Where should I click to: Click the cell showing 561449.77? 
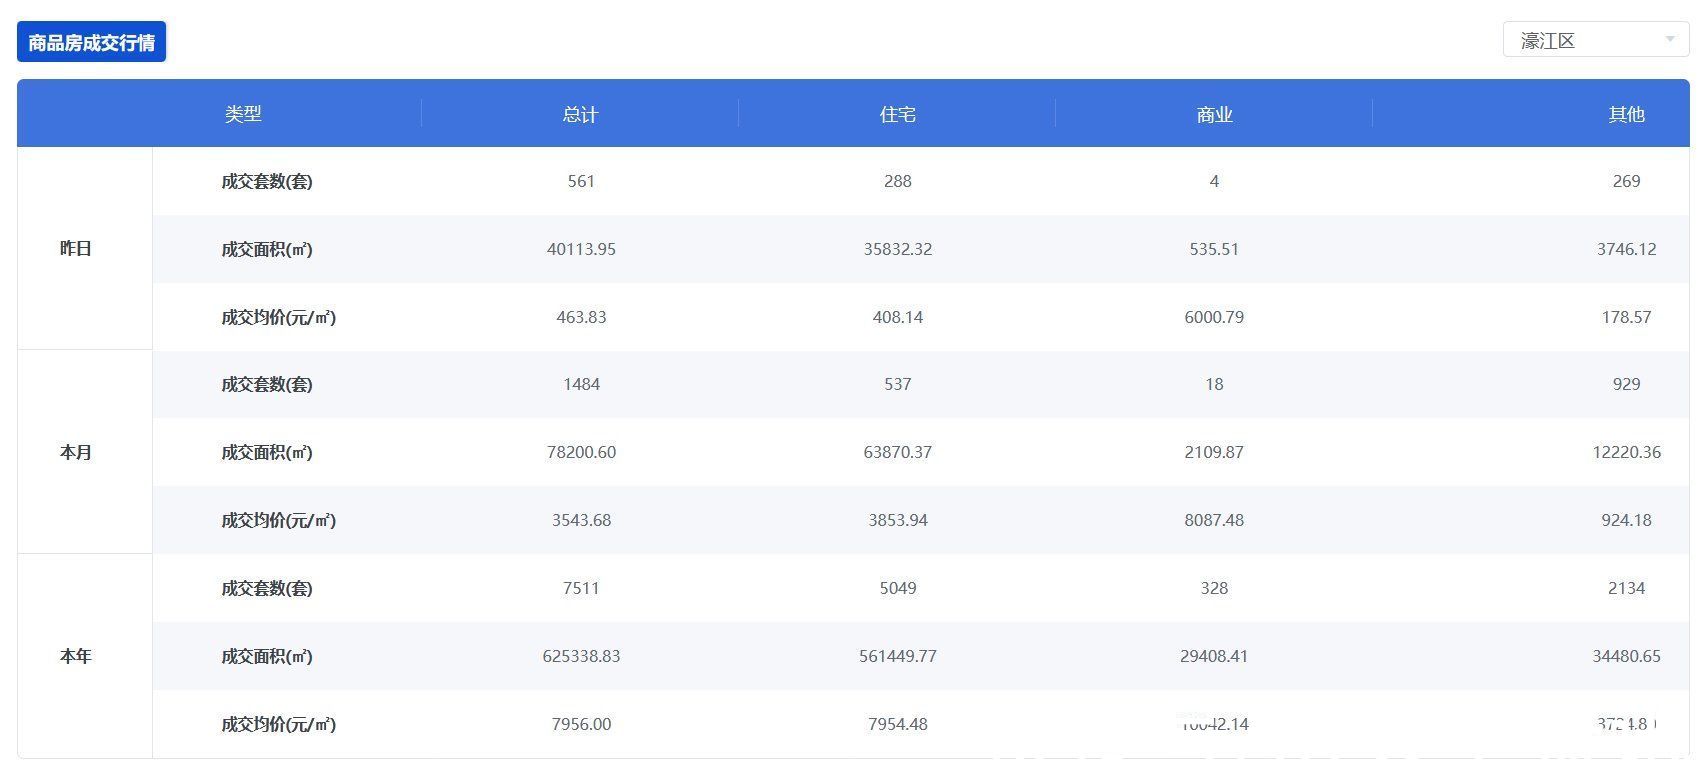pos(898,656)
